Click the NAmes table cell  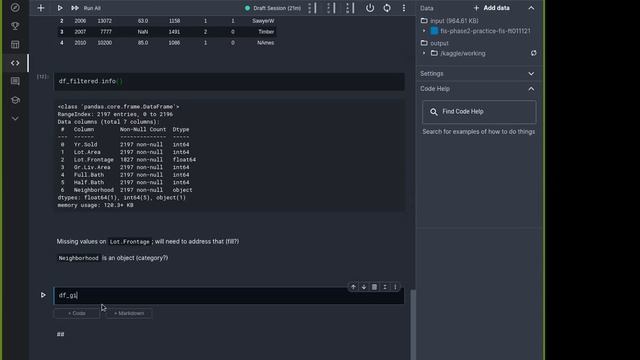point(266,42)
